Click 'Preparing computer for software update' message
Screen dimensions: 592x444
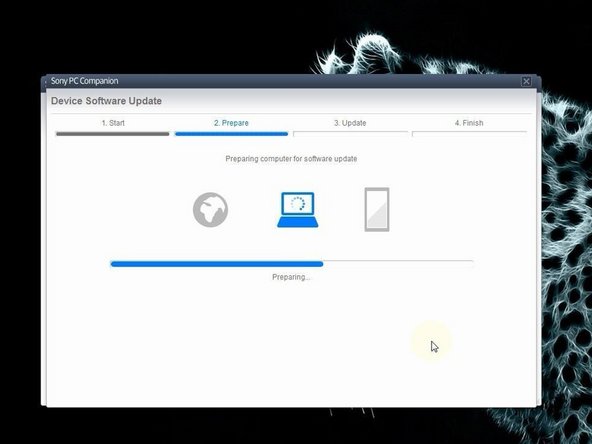pos(291,159)
